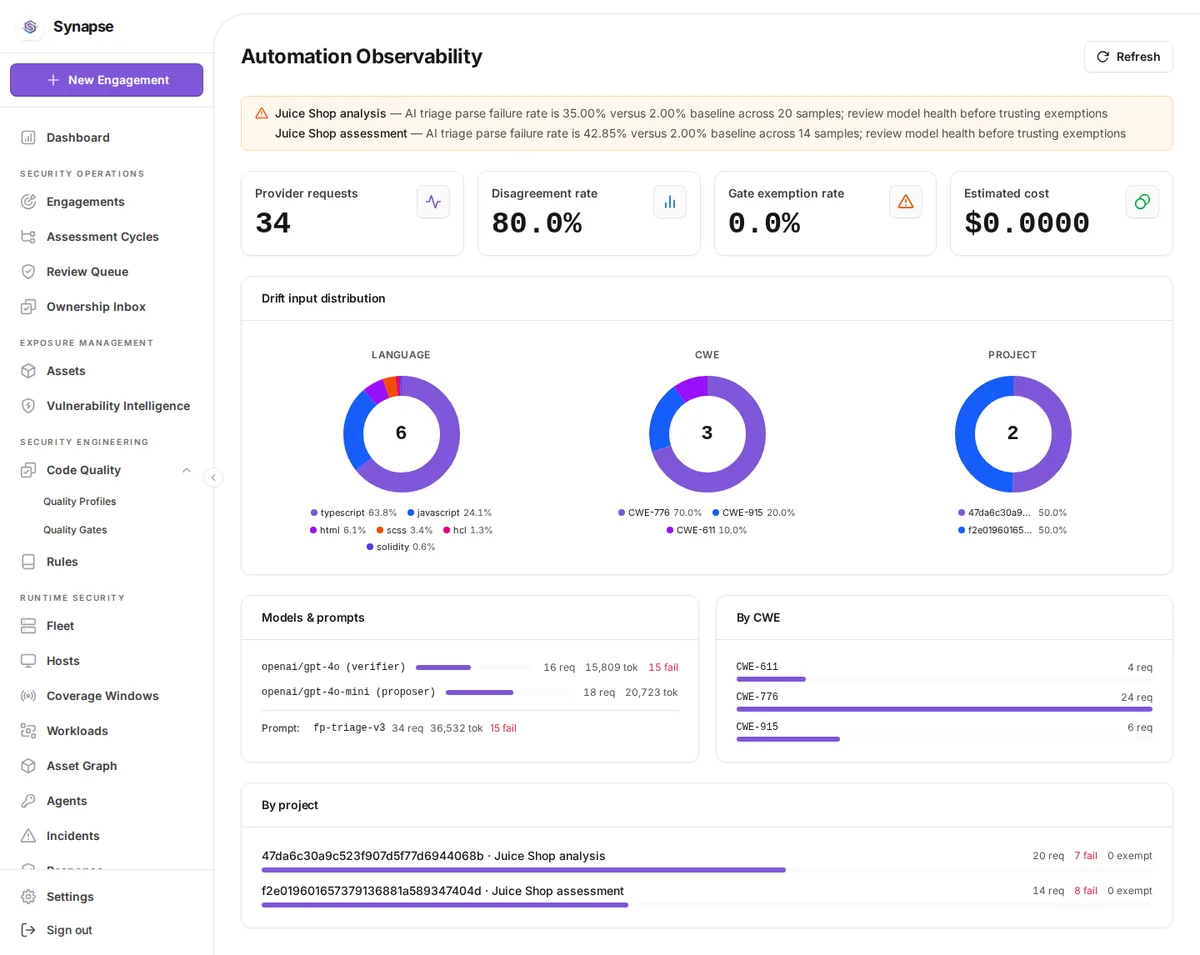Screen dimensions: 1200x955
Task: Click the Sign out icon
Action: pyautogui.click(x=28, y=929)
